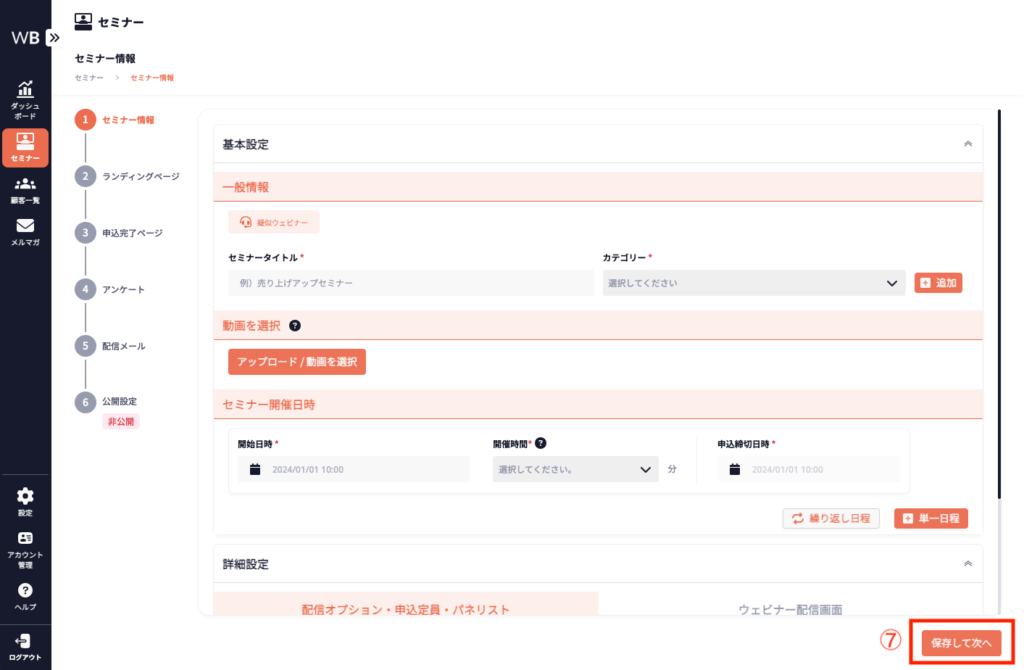Click the 繰り返し日程 button
Screen dimensions: 1024x670
(x=830, y=519)
